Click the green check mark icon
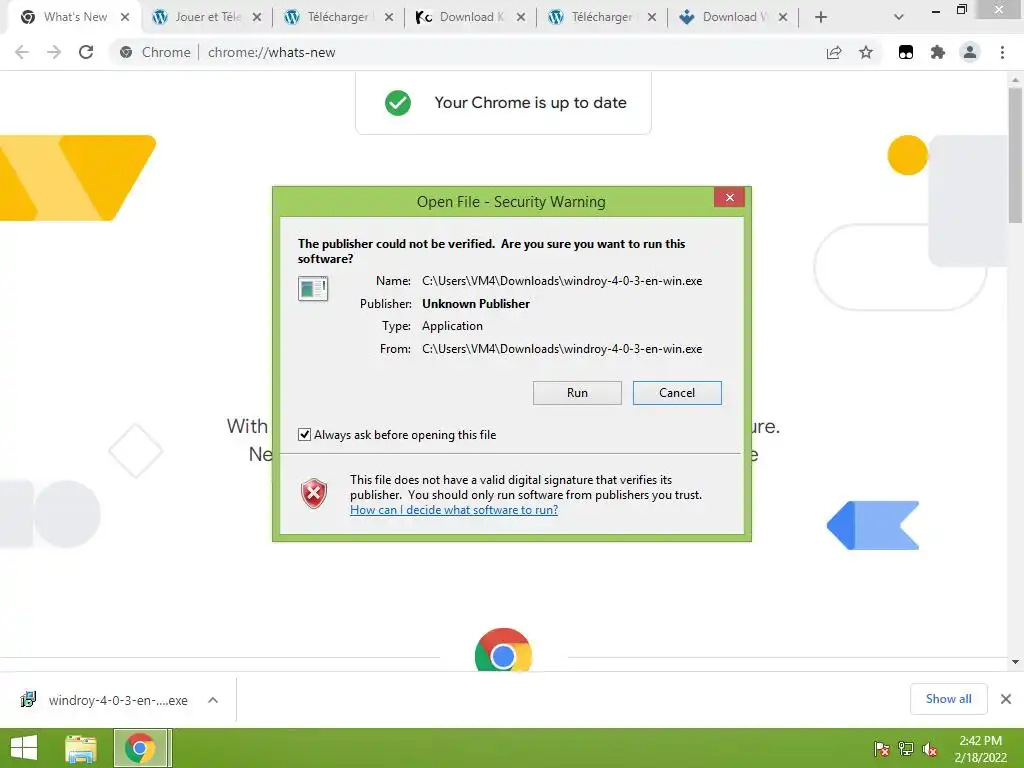The height and width of the screenshot is (768, 1024). click(x=398, y=103)
